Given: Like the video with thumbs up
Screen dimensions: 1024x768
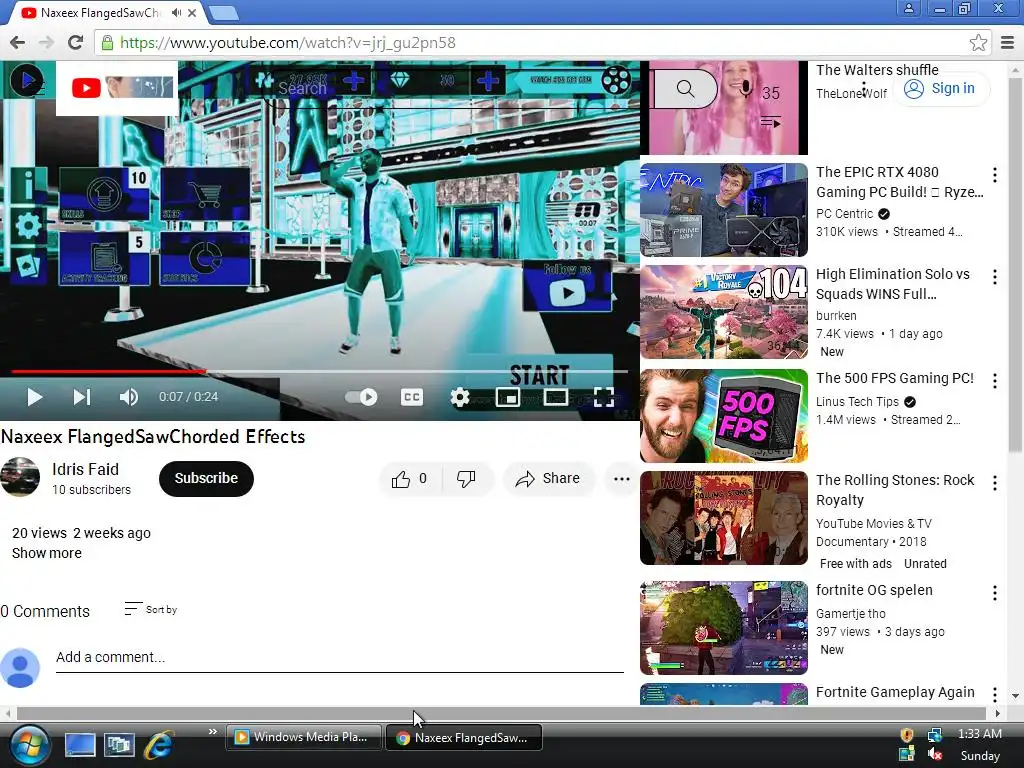Looking at the screenshot, I should (410, 479).
